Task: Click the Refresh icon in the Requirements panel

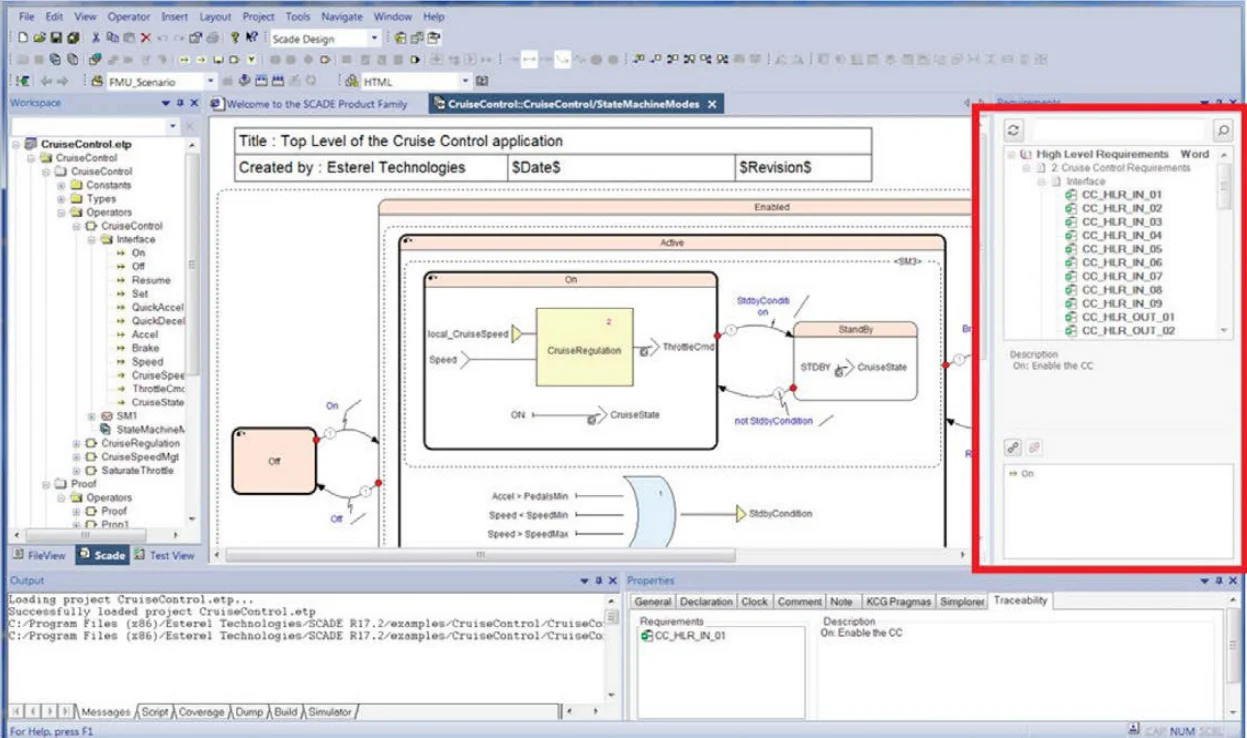Action: pyautogui.click(x=1013, y=130)
